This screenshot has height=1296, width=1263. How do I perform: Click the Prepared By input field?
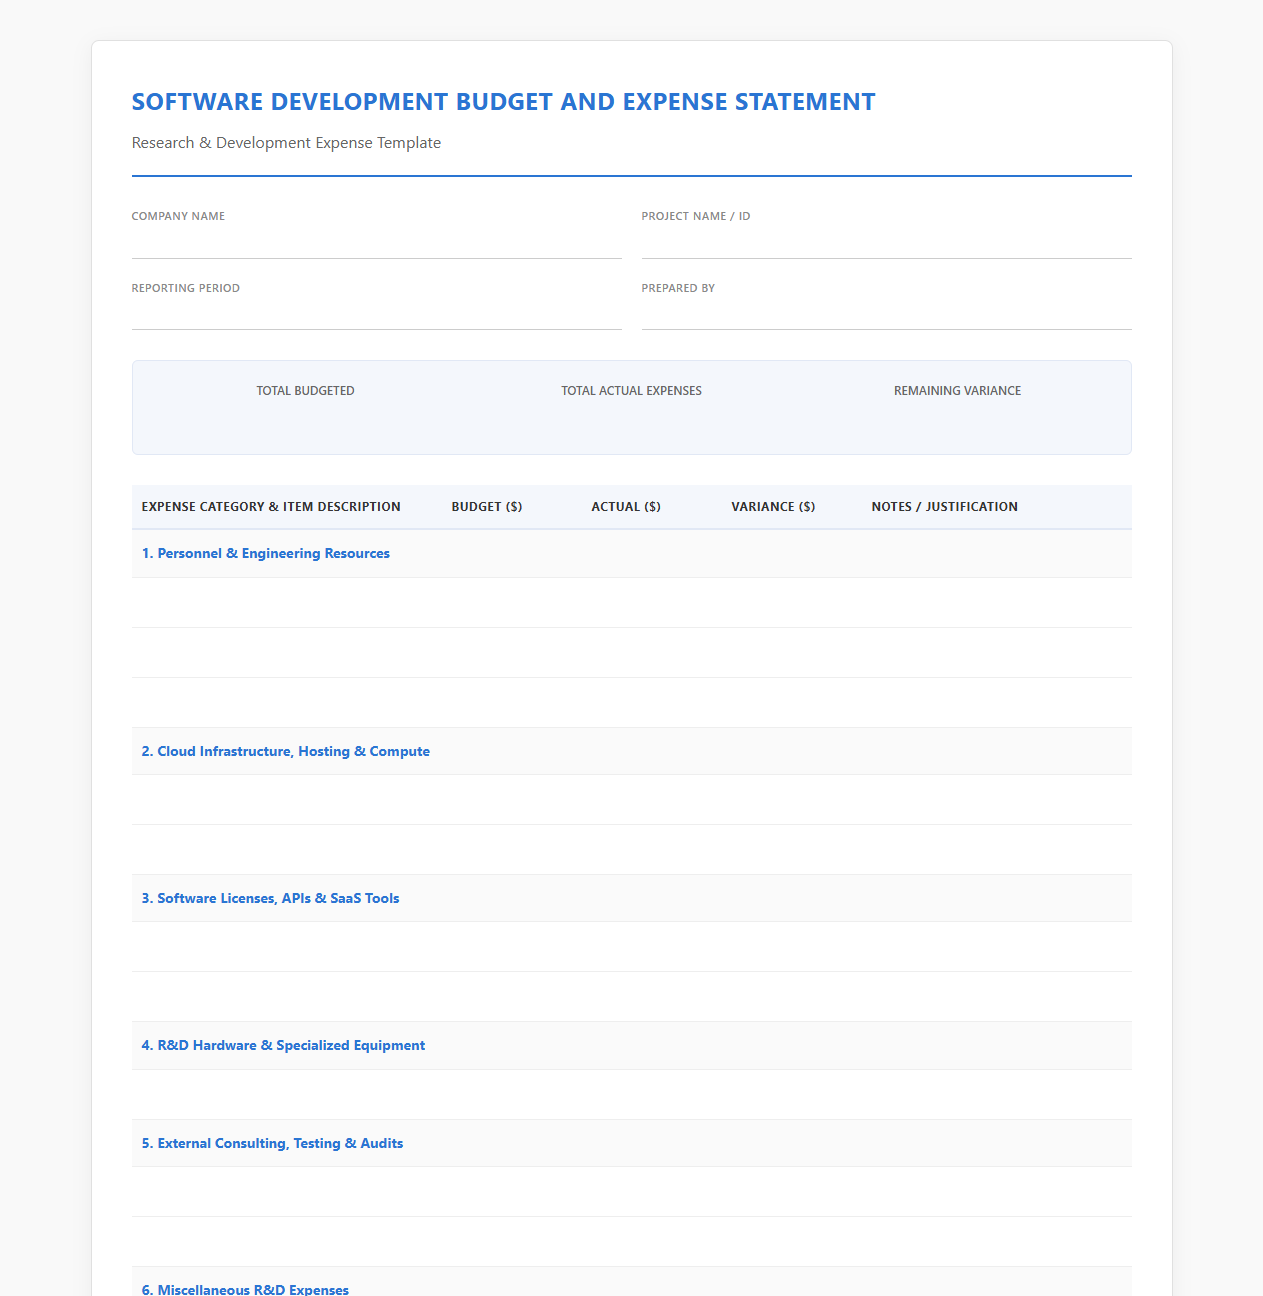coord(886,314)
